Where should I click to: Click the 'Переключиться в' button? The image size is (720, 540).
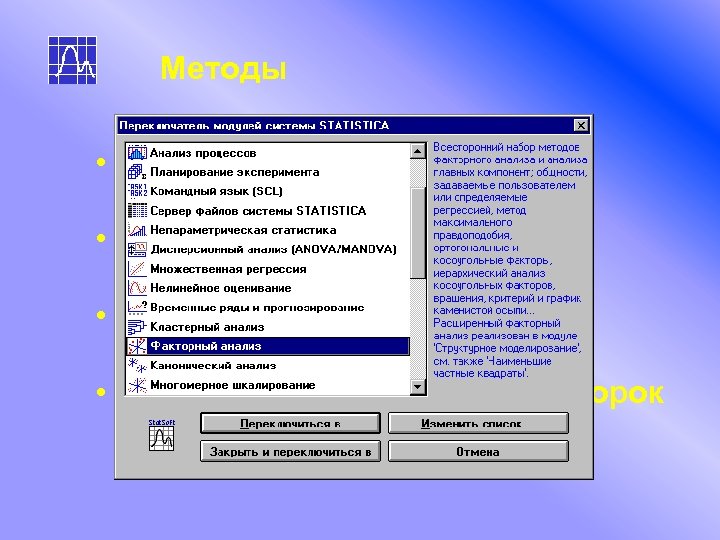pos(290,423)
